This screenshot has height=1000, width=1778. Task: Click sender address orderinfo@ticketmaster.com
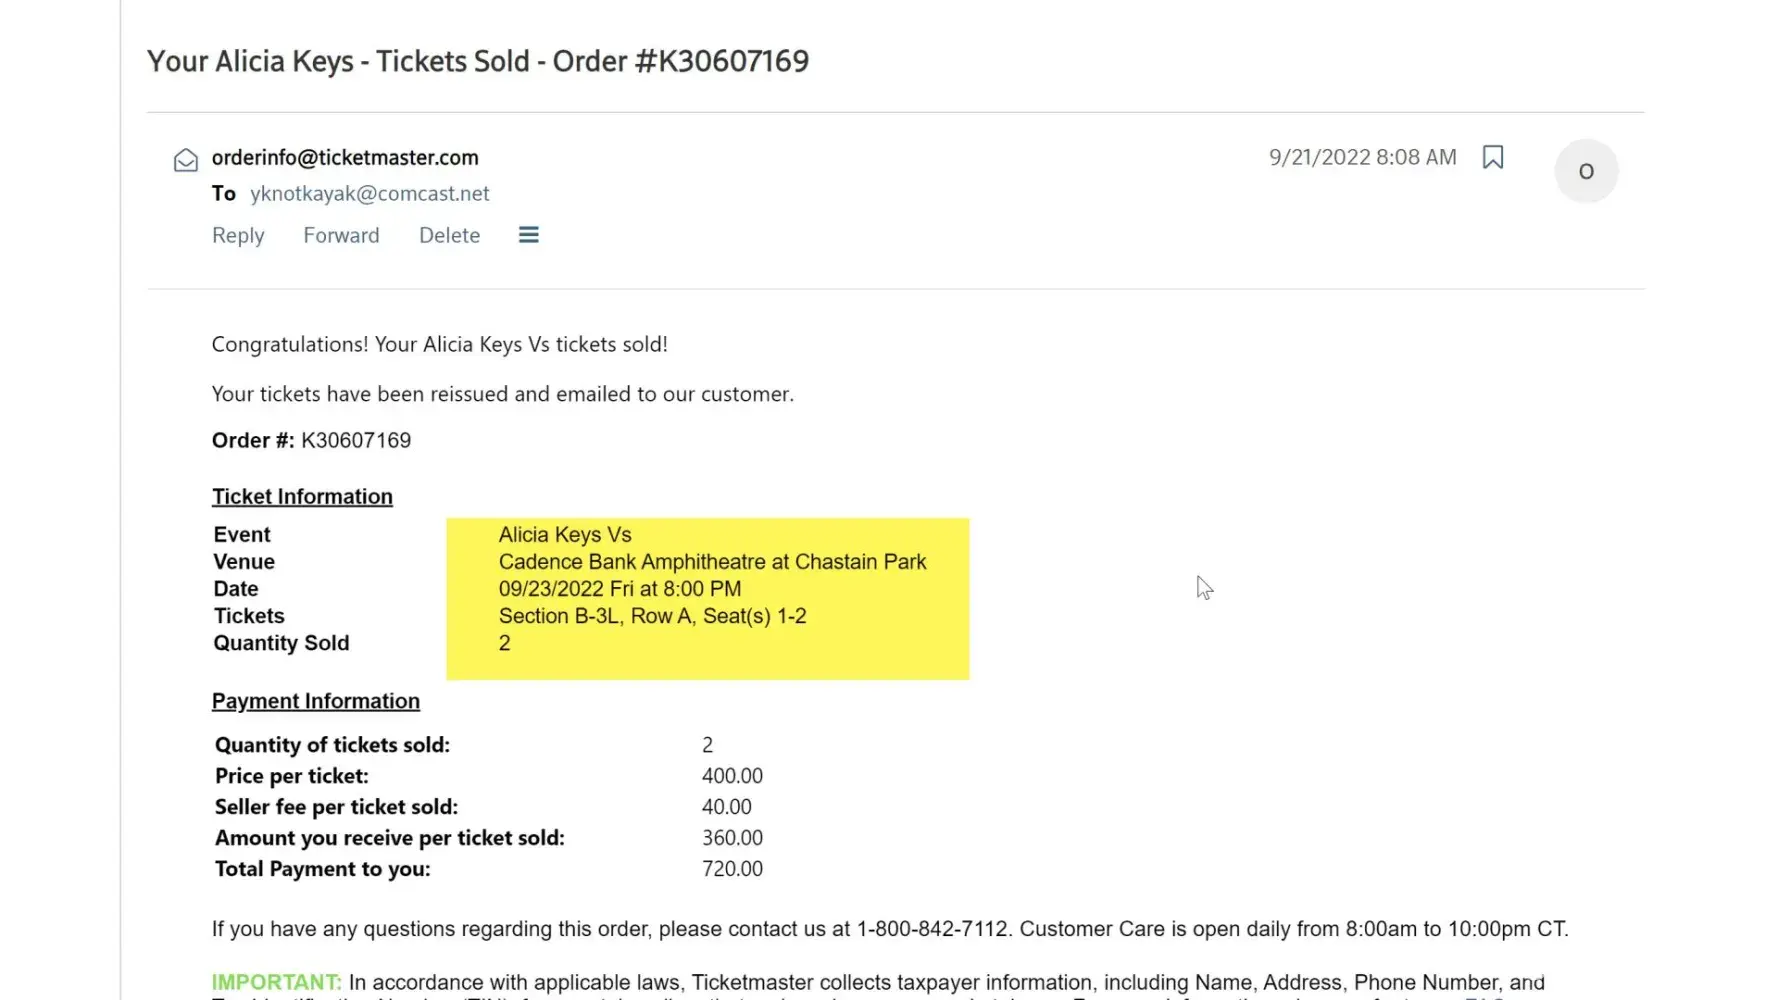(x=345, y=157)
